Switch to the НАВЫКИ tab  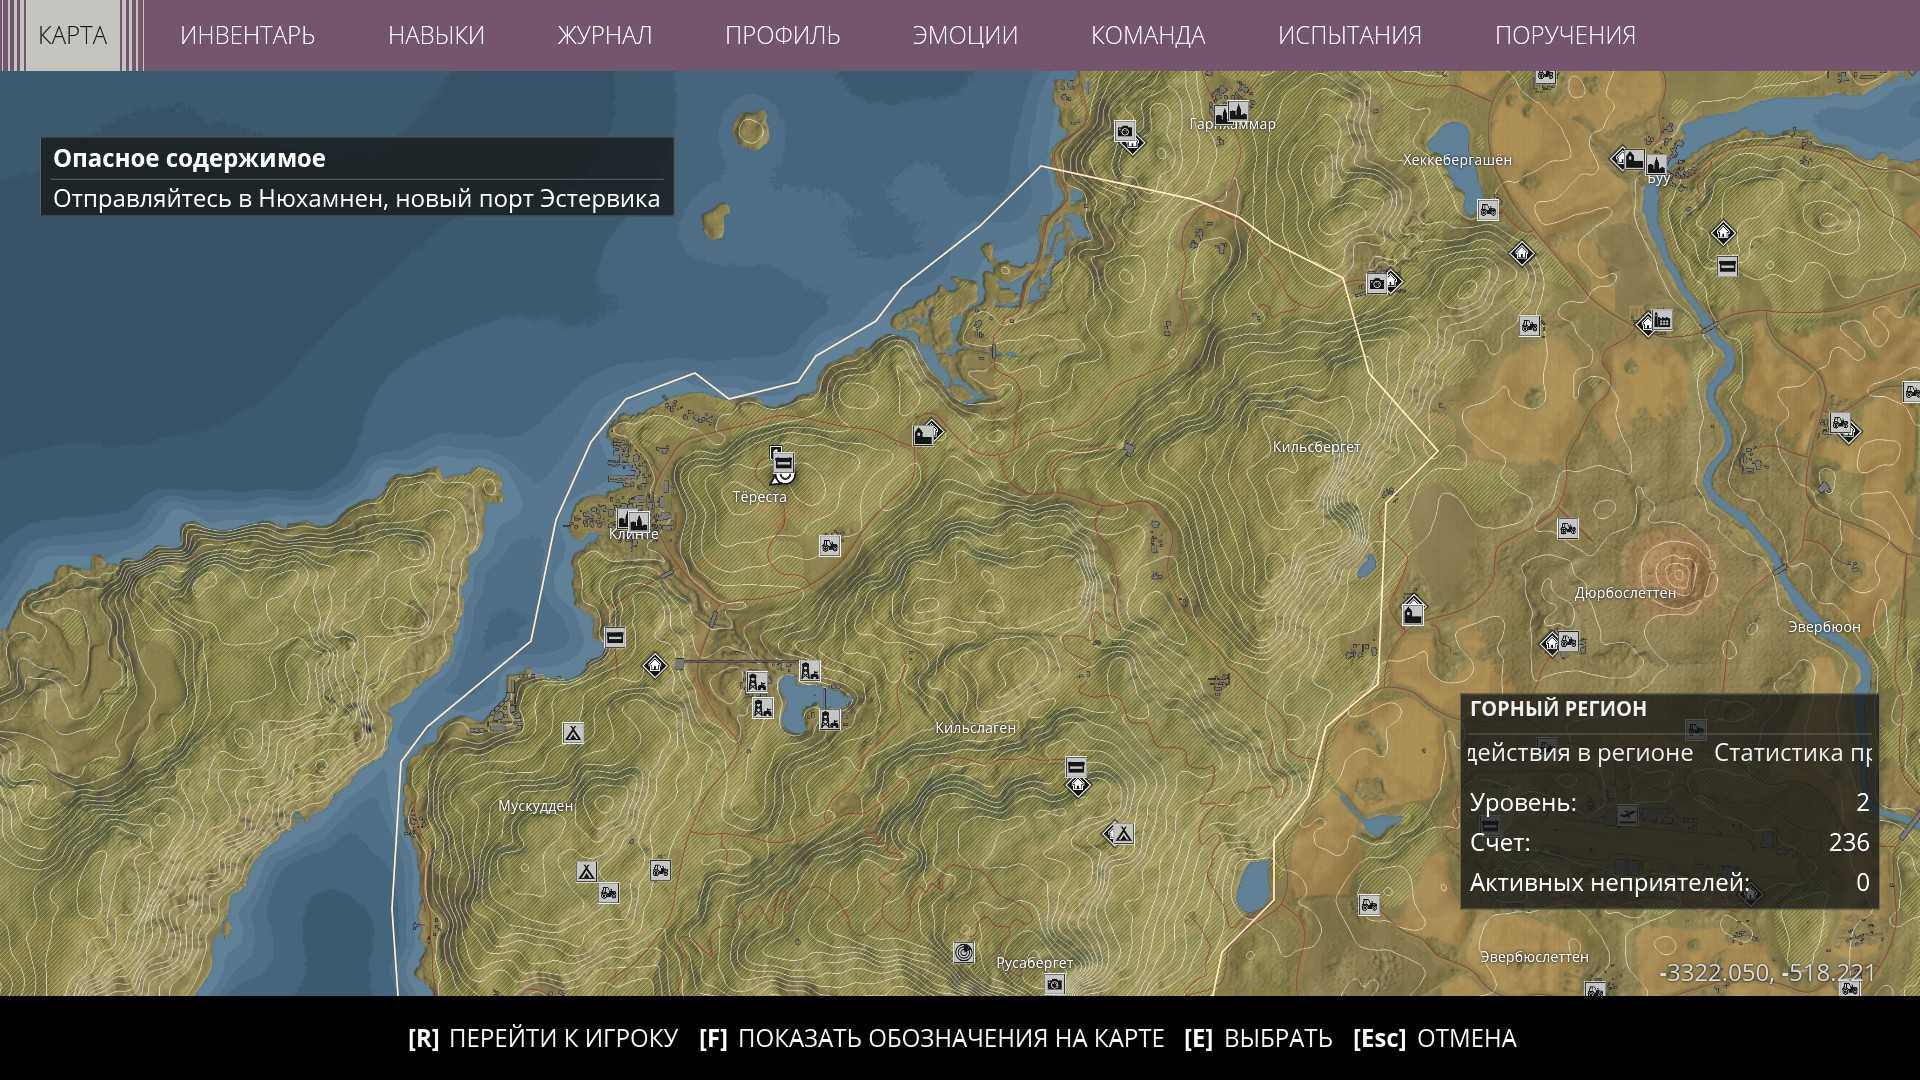pyautogui.click(x=436, y=35)
